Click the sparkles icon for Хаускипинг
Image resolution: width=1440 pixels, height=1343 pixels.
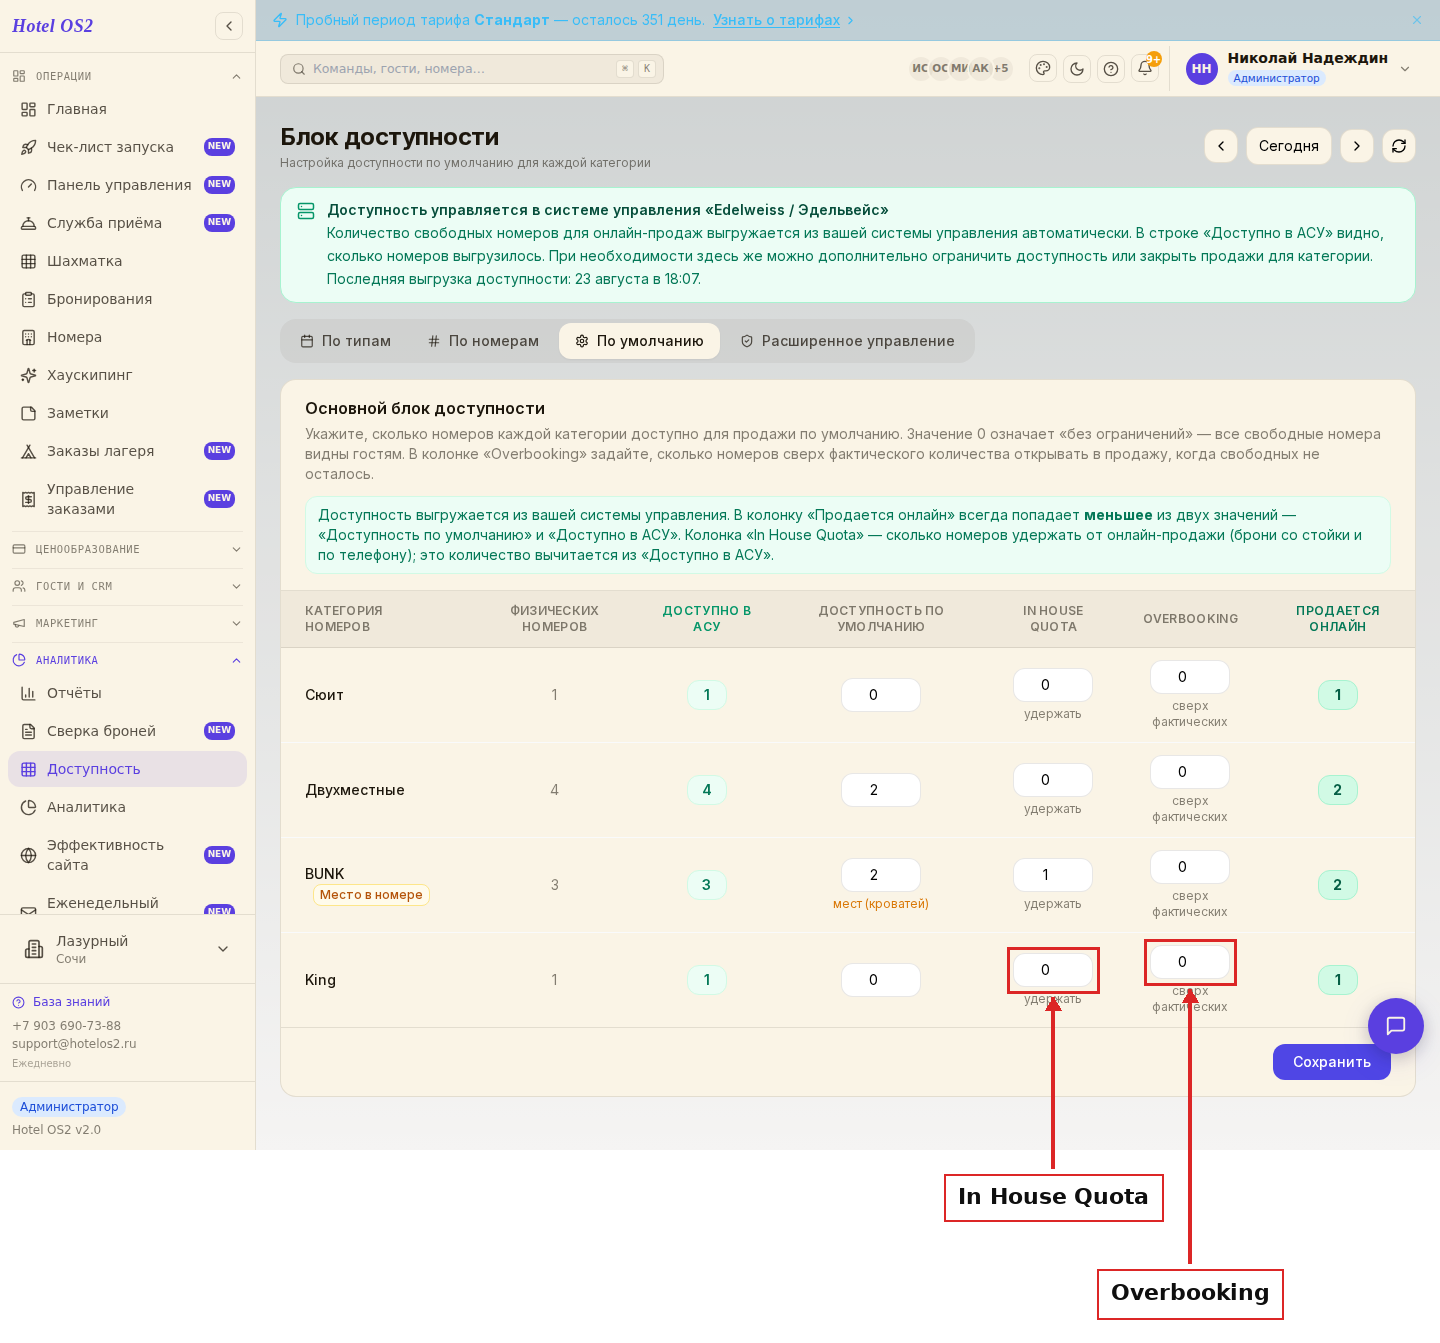pyautogui.click(x=29, y=375)
